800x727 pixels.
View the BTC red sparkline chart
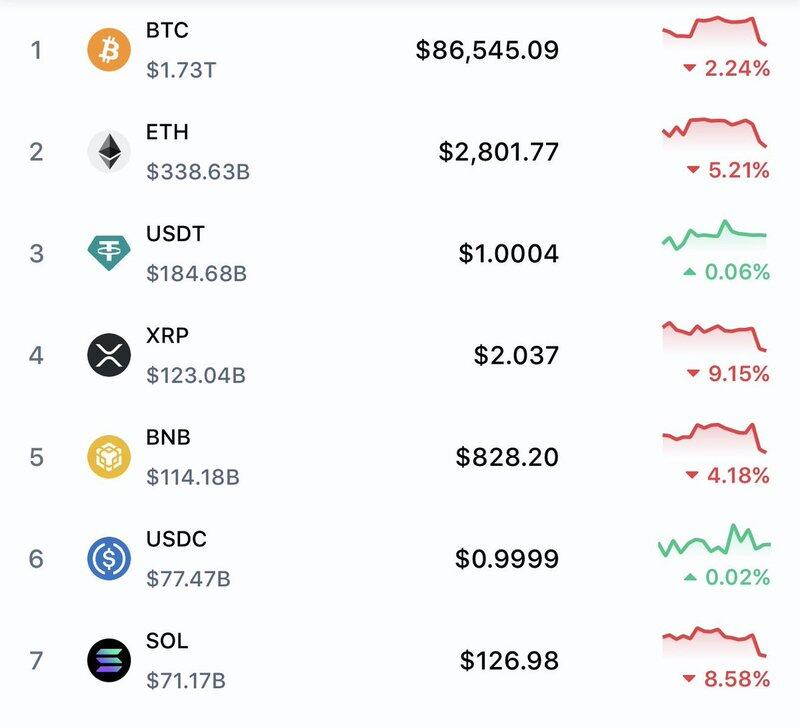click(x=714, y=30)
